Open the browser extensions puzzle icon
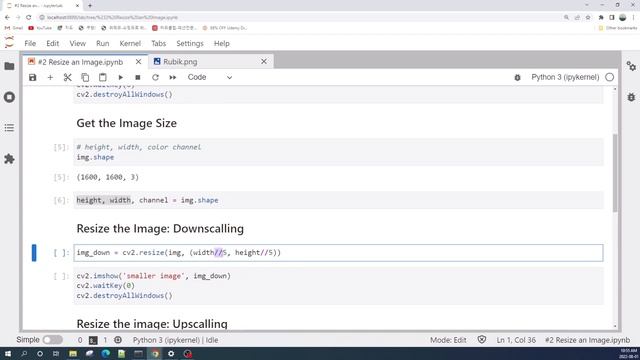640x360 pixels. (601, 18)
